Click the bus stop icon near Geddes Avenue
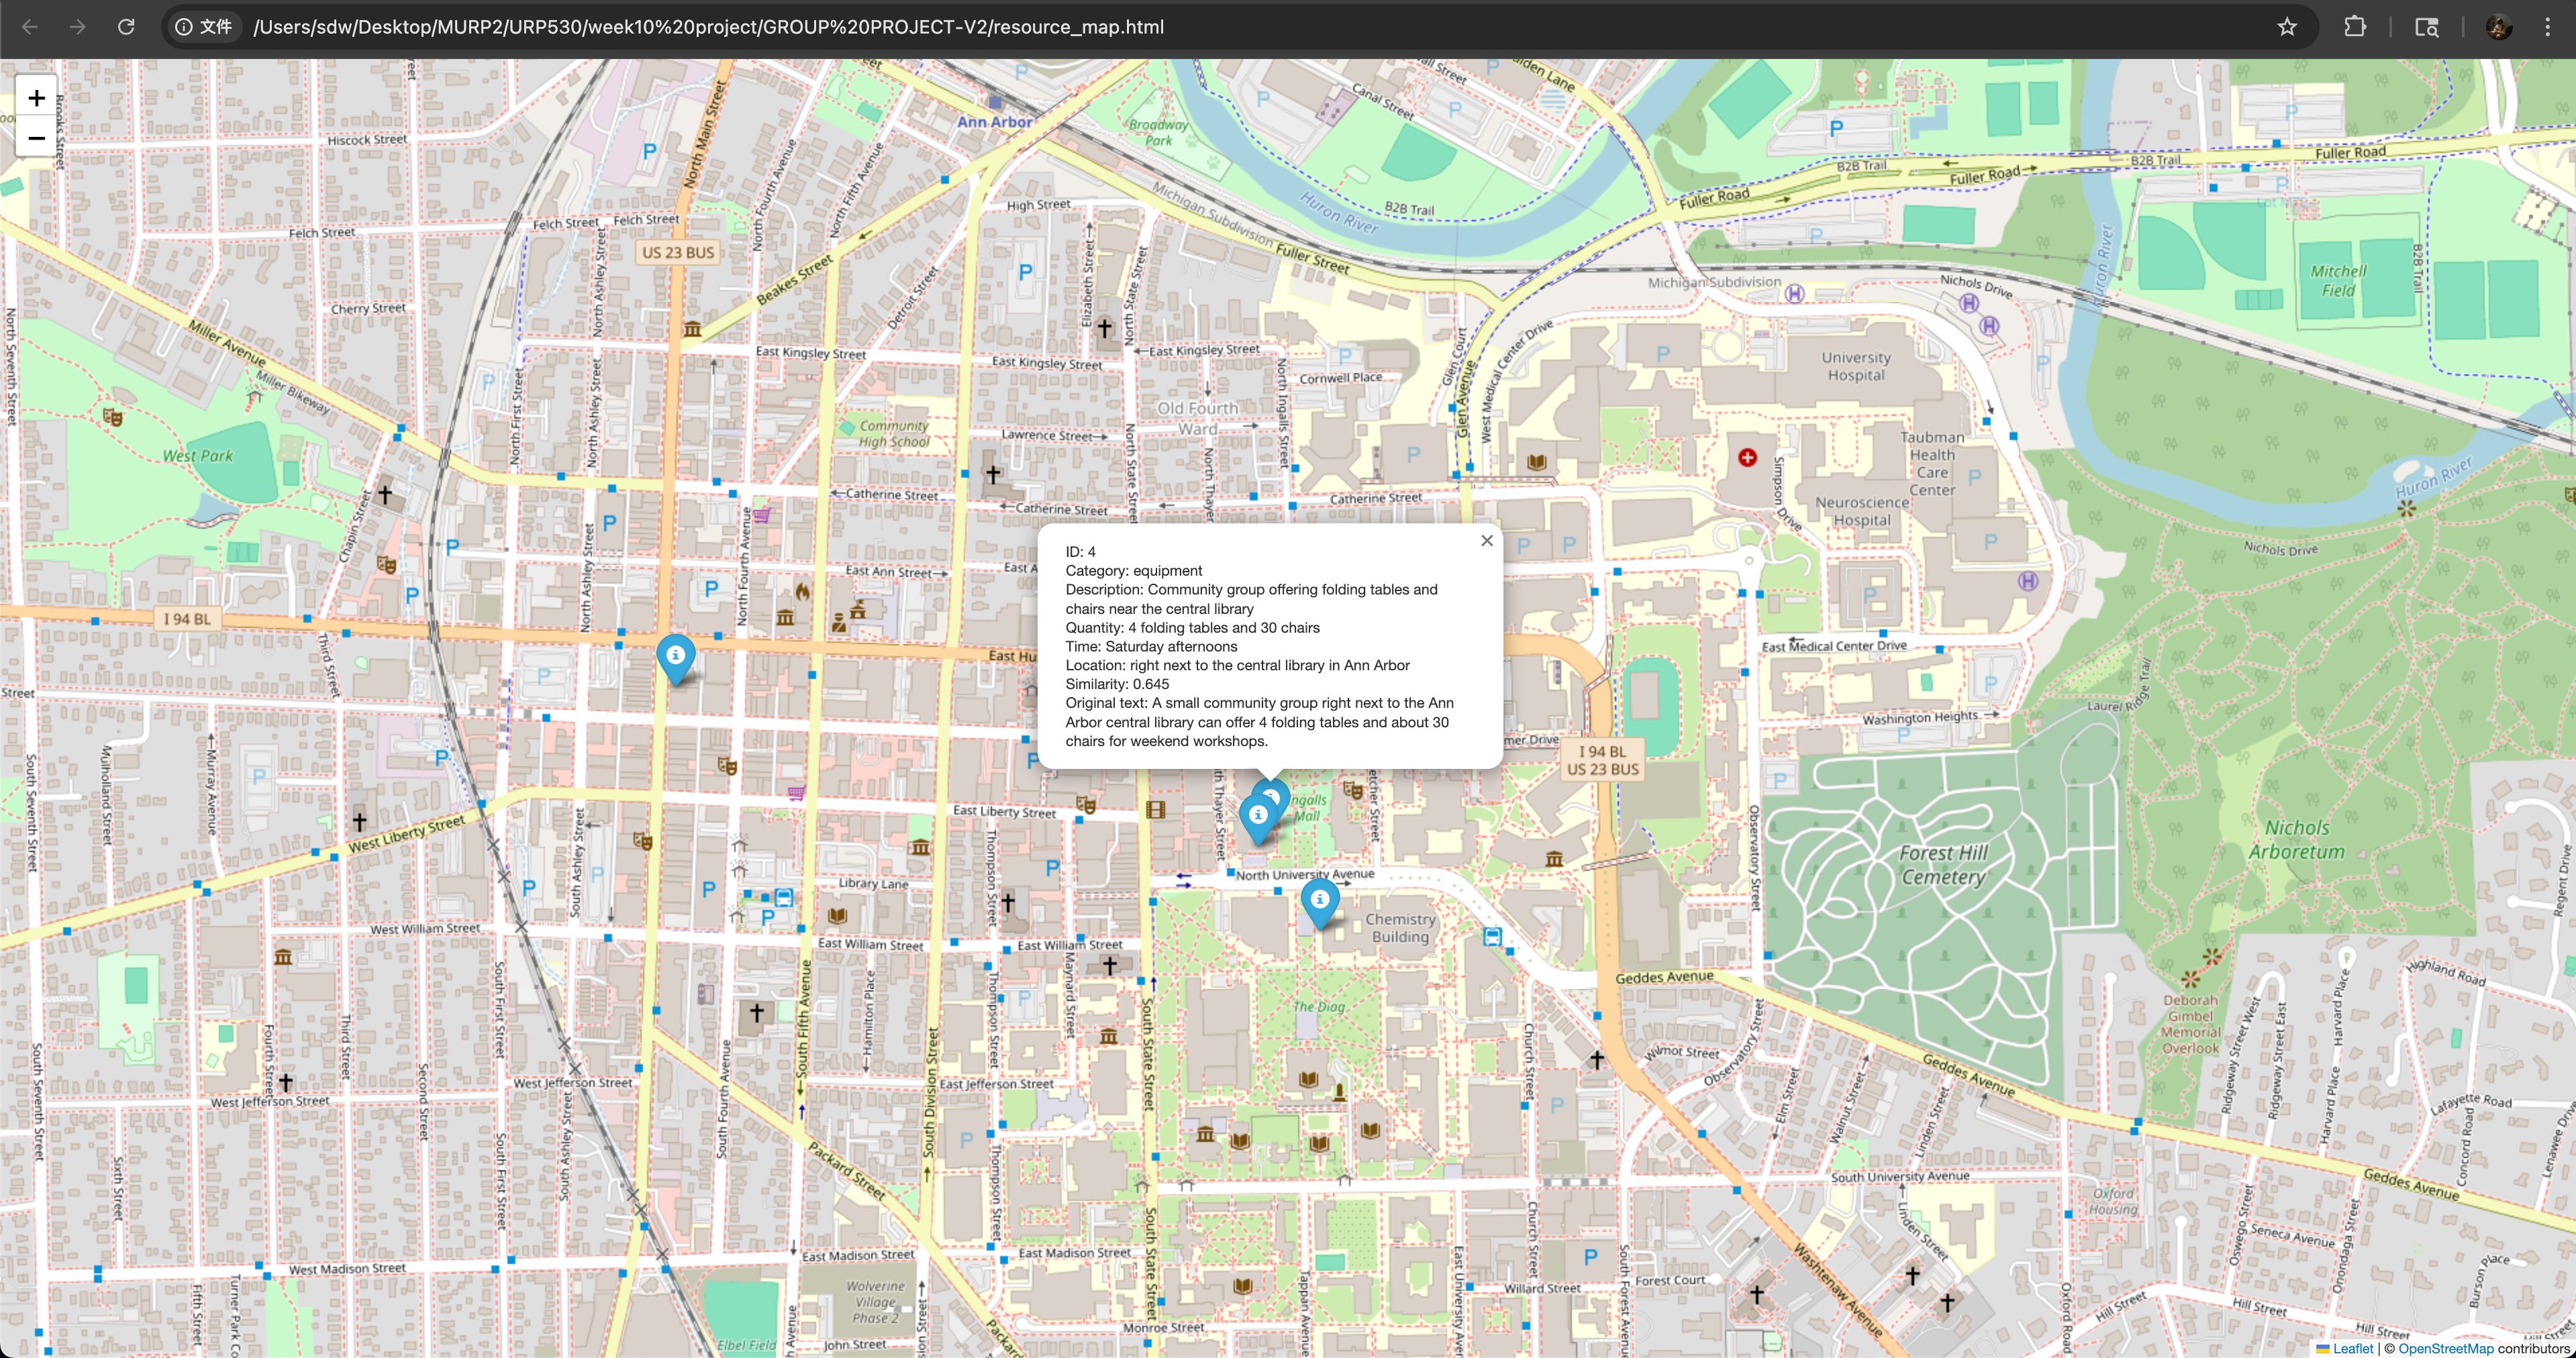The width and height of the screenshot is (2576, 1358). pyautogui.click(x=1493, y=937)
